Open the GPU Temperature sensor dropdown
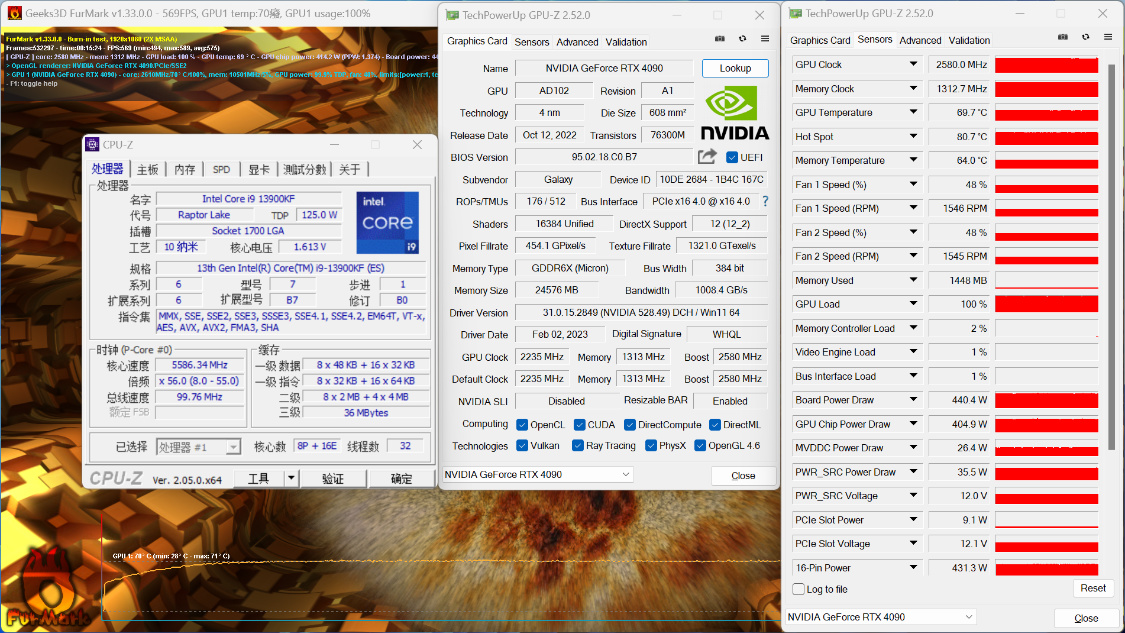Image resolution: width=1125 pixels, height=633 pixels. [913, 112]
